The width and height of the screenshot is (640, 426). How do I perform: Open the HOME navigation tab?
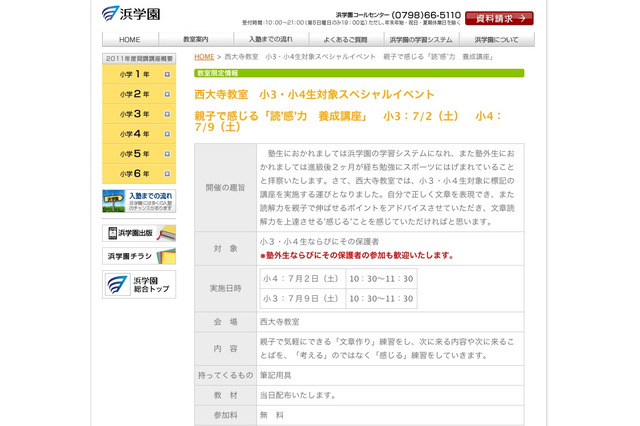(x=130, y=40)
